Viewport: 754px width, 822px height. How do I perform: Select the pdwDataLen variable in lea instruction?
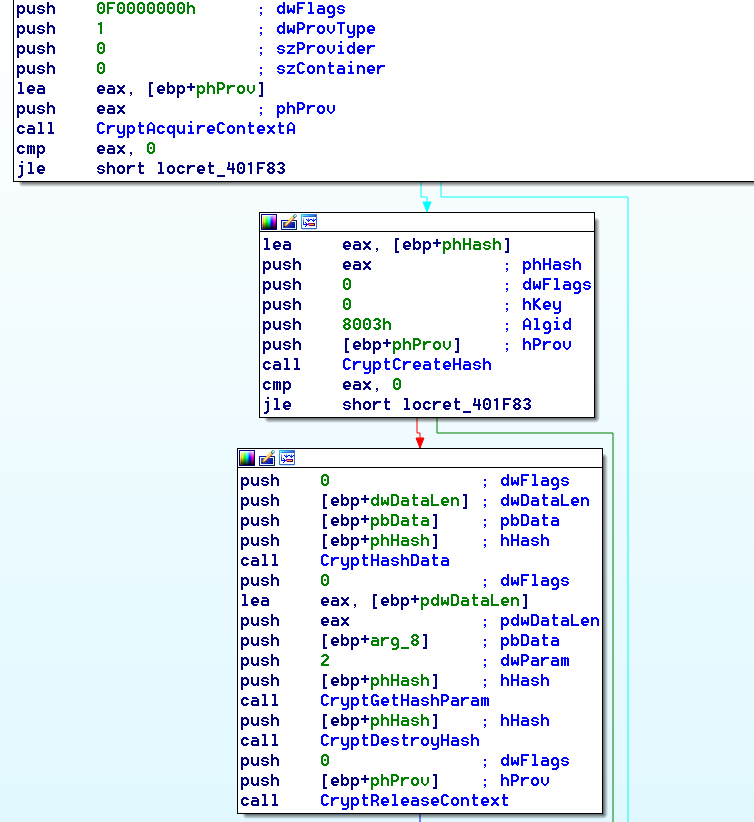(x=473, y=601)
